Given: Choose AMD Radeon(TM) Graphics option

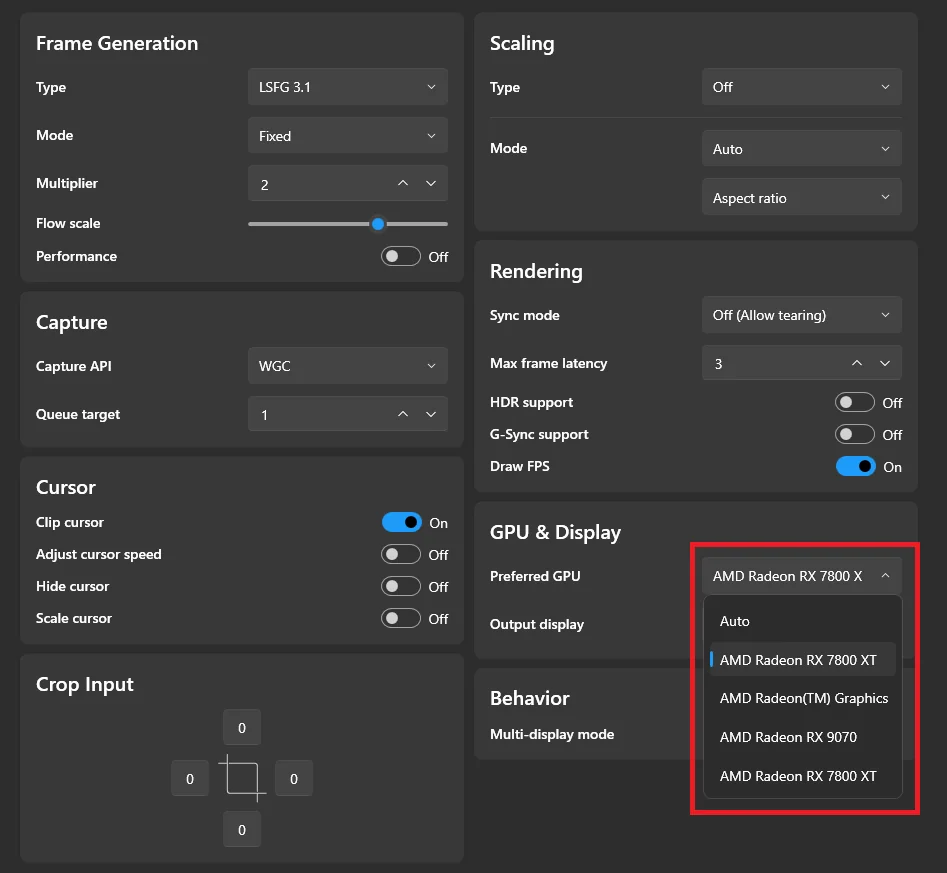Looking at the screenshot, I should tap(803, 698).
